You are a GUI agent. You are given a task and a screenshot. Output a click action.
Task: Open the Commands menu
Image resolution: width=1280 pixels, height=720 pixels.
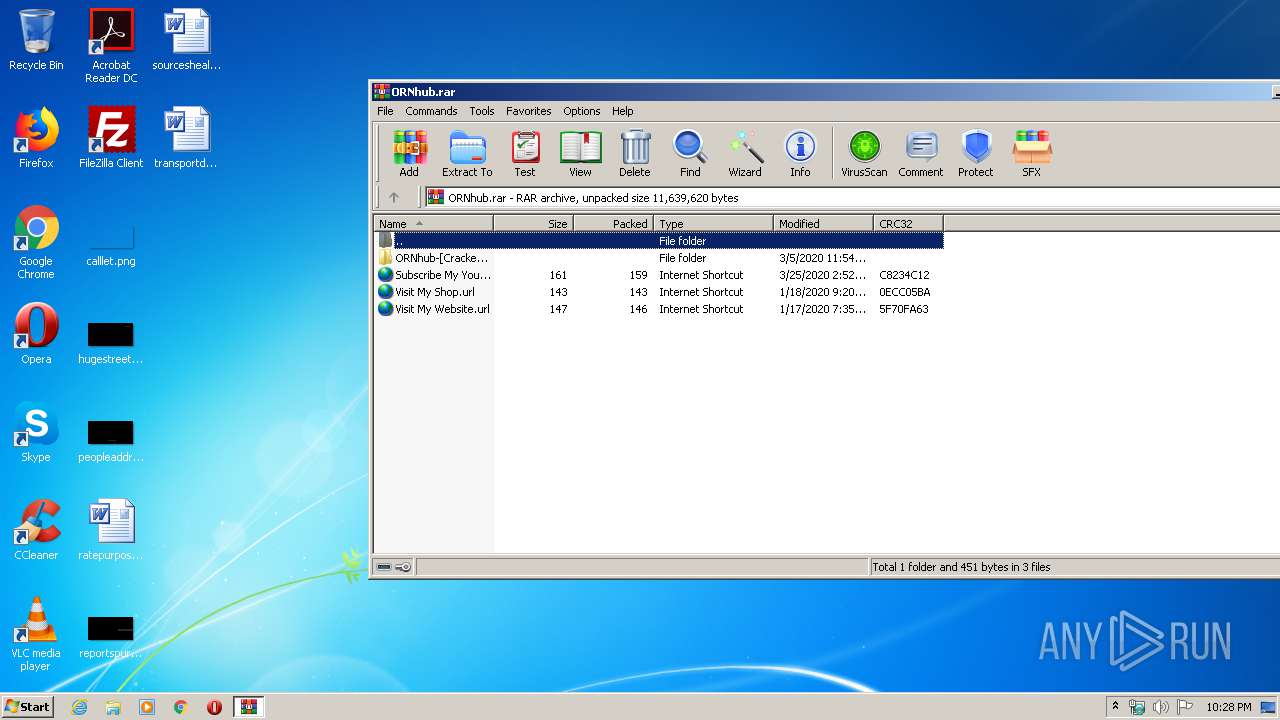431,111
